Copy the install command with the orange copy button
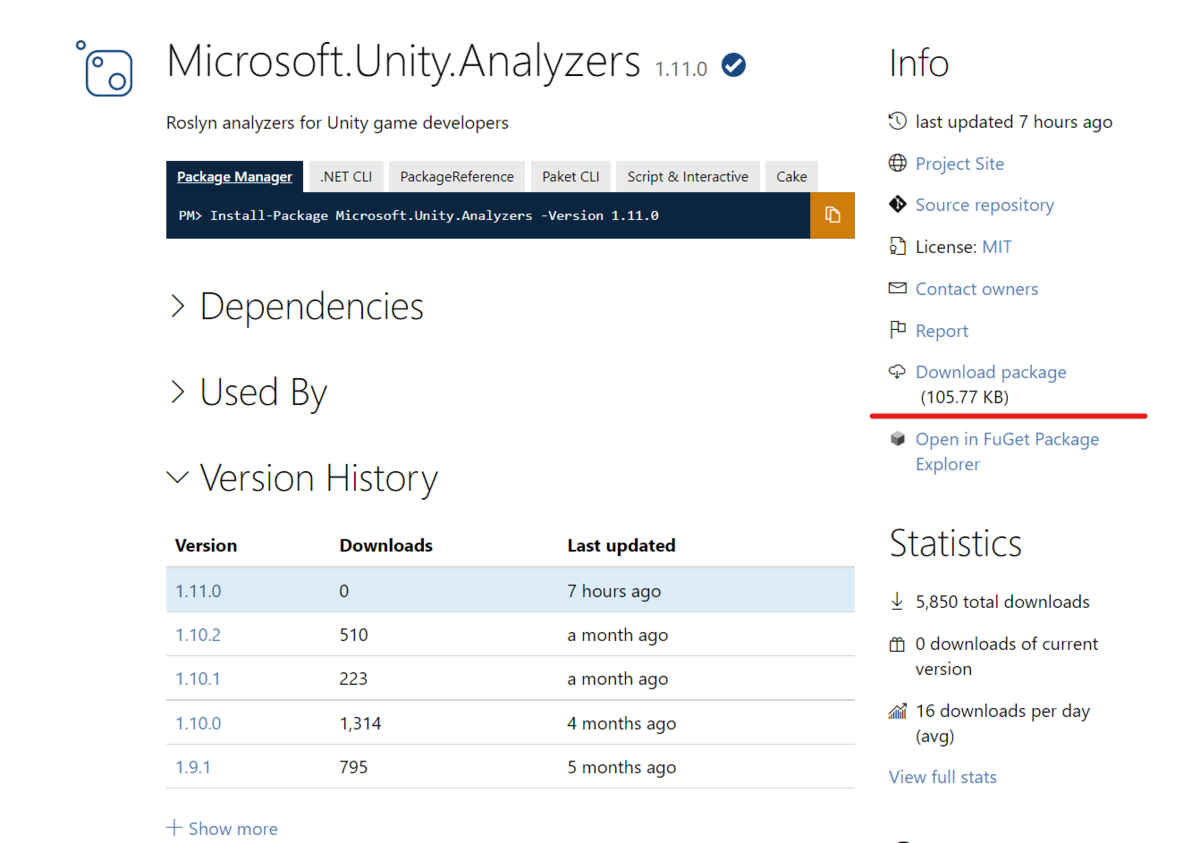 (832, 215)
